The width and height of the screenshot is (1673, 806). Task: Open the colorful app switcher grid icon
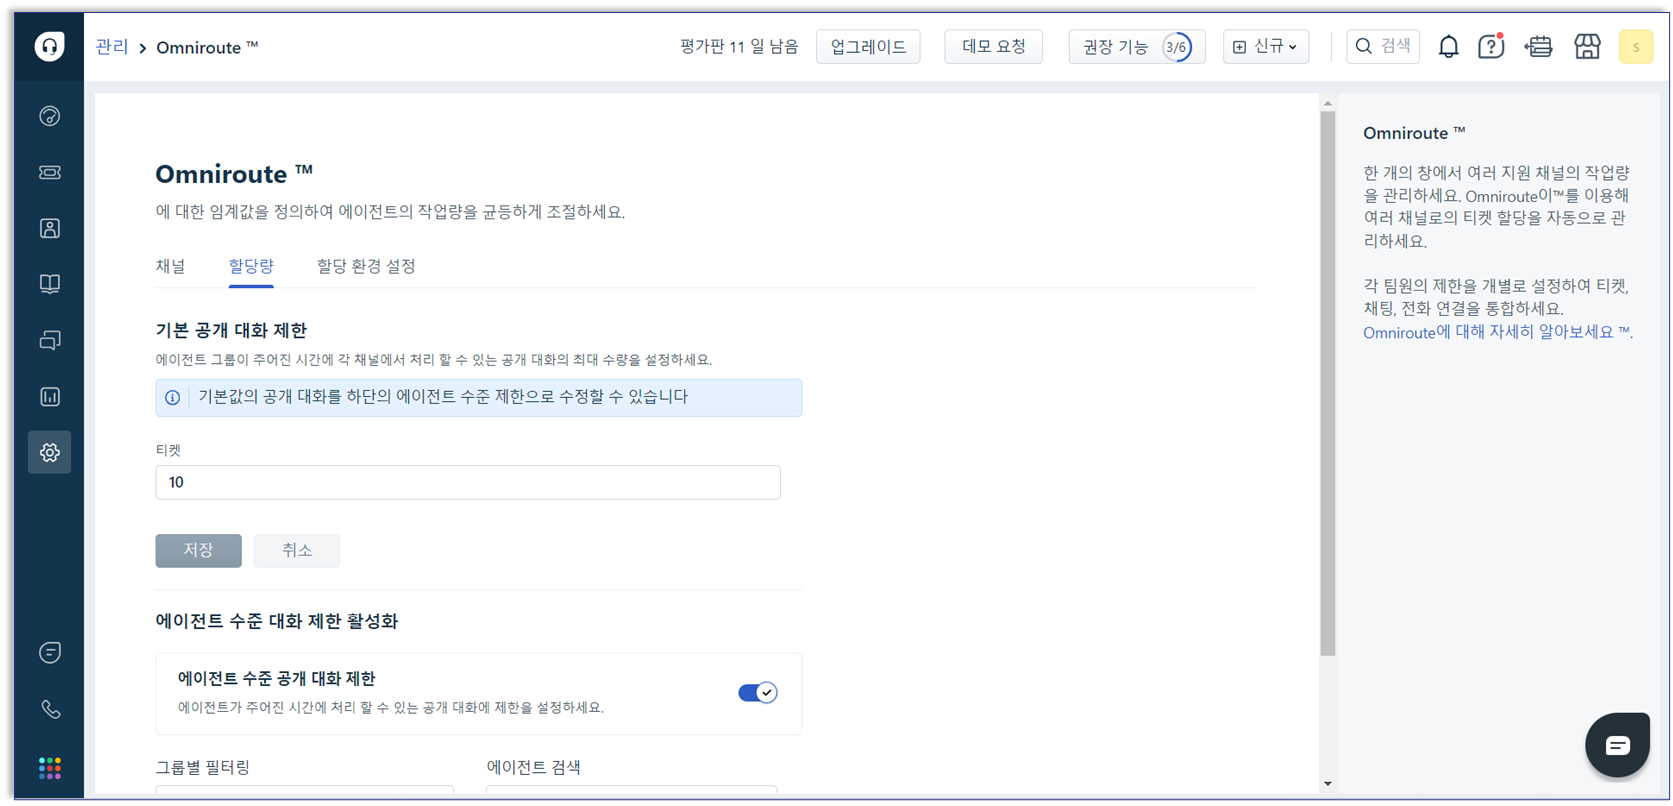(x=49, y=767)
